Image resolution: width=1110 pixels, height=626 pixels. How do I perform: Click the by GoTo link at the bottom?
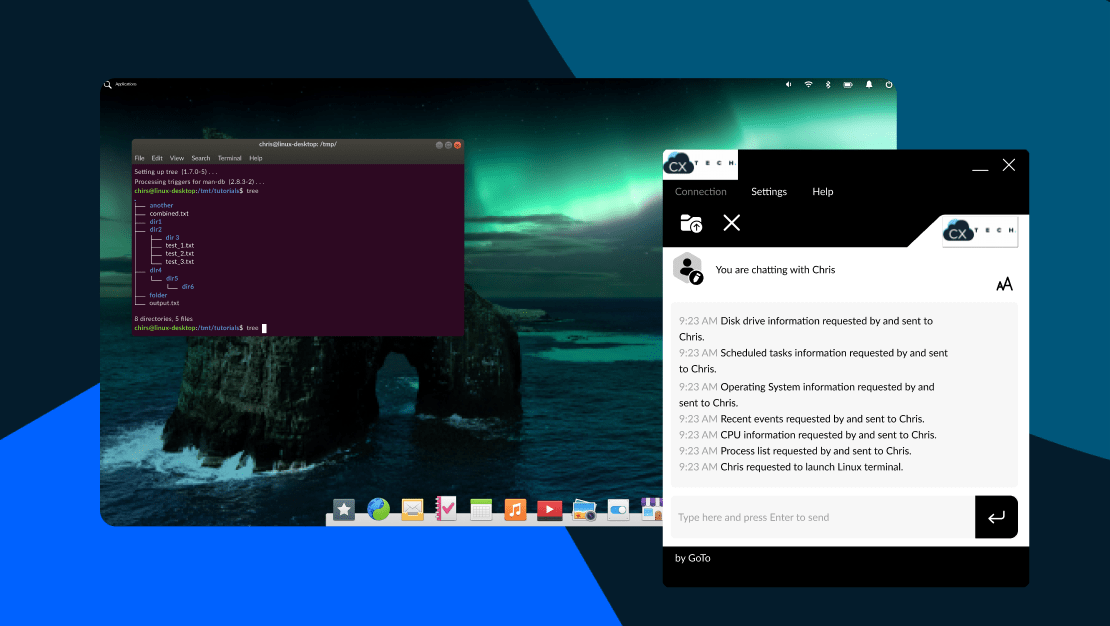[693, 558]
